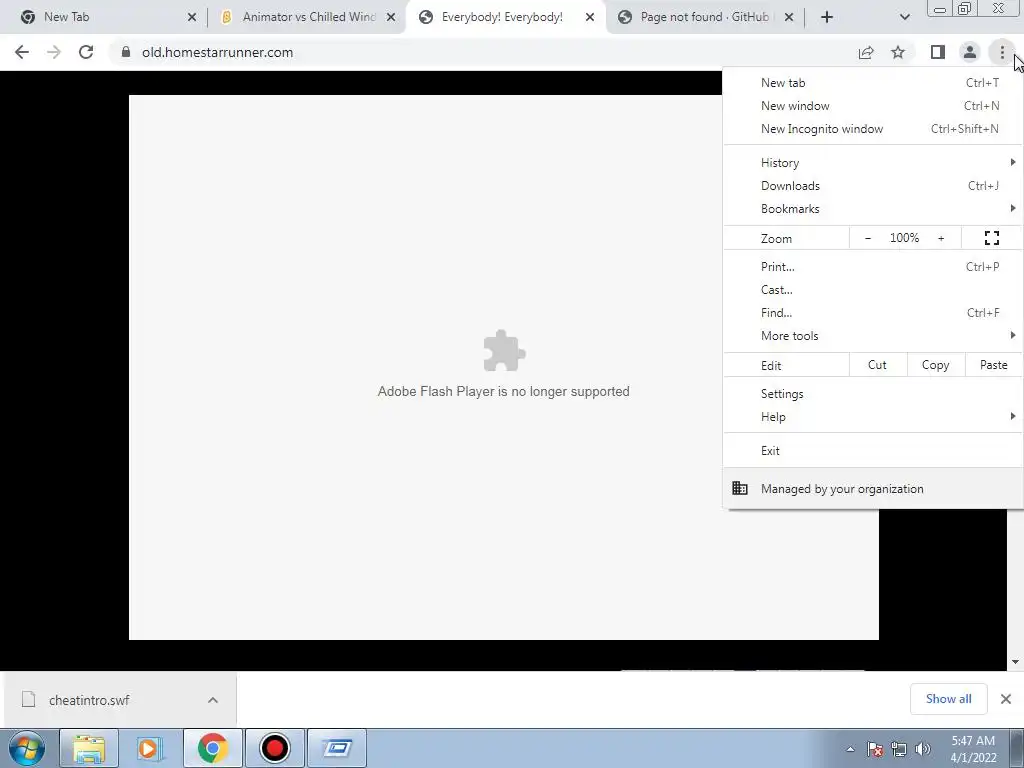Open the volume speaker tray icon
1024x768 pixels.
[923, 749]
